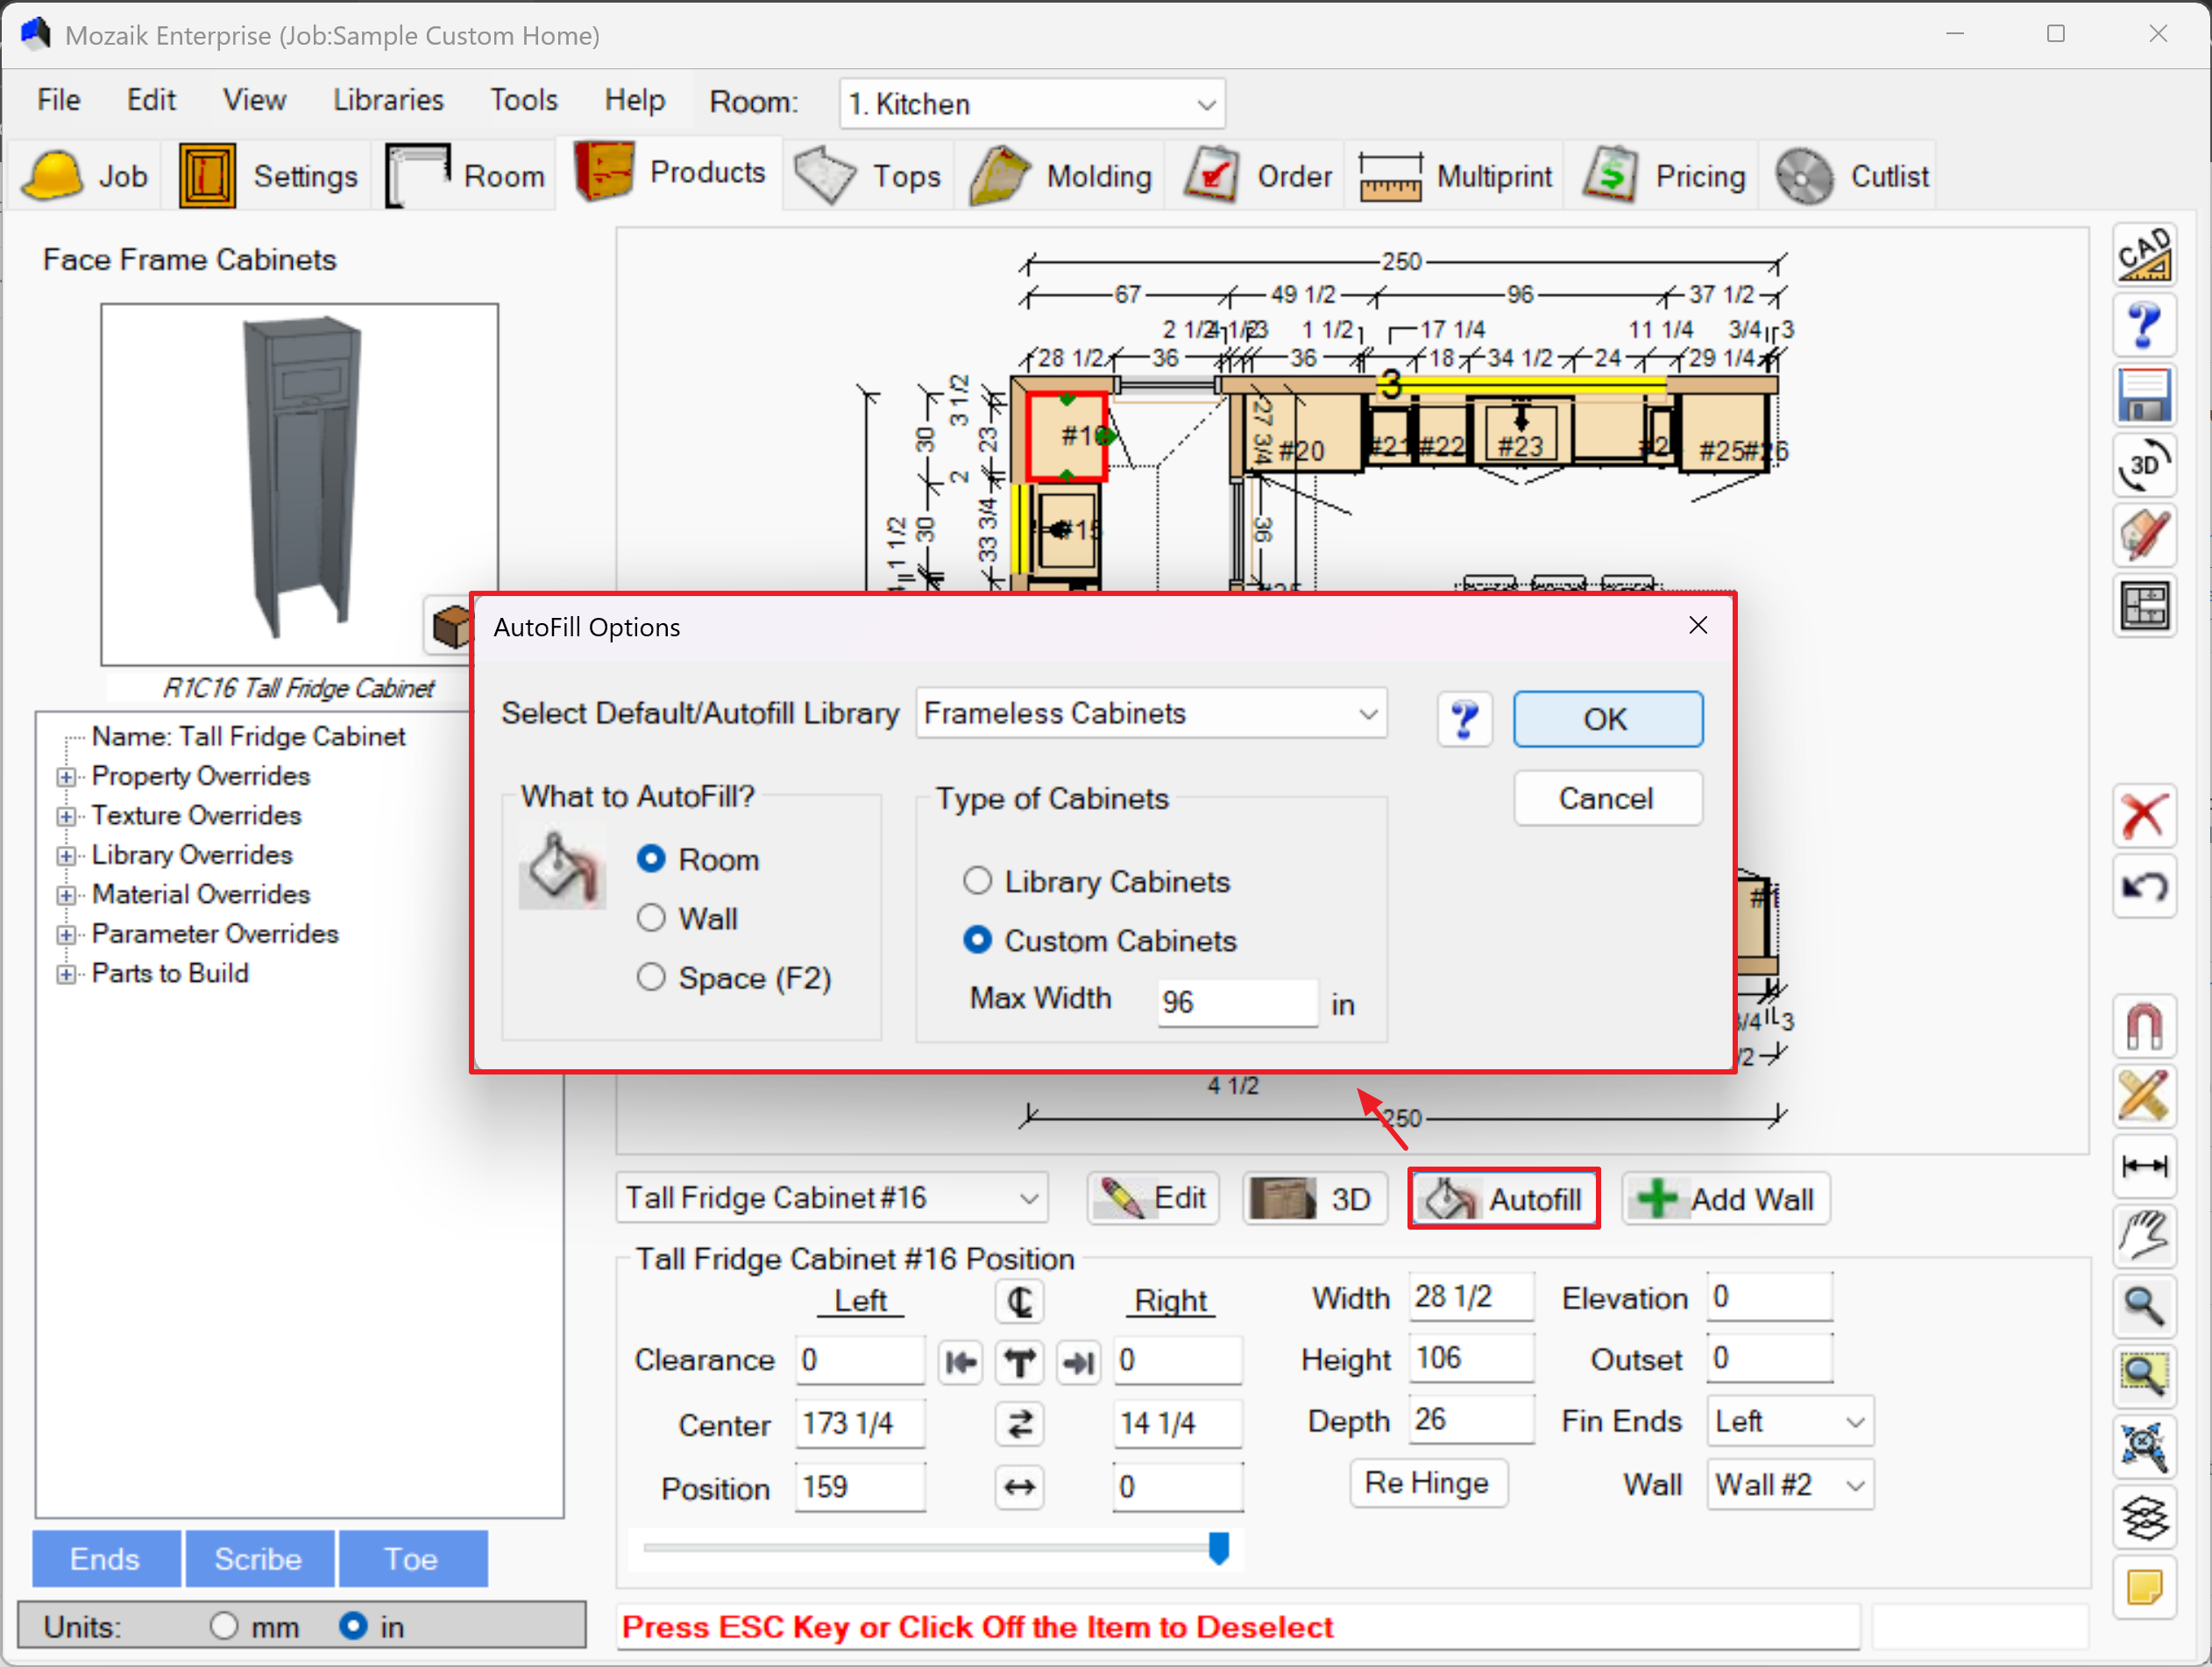
Task: Click the red X delete icon
Action: coord(2144,816)
